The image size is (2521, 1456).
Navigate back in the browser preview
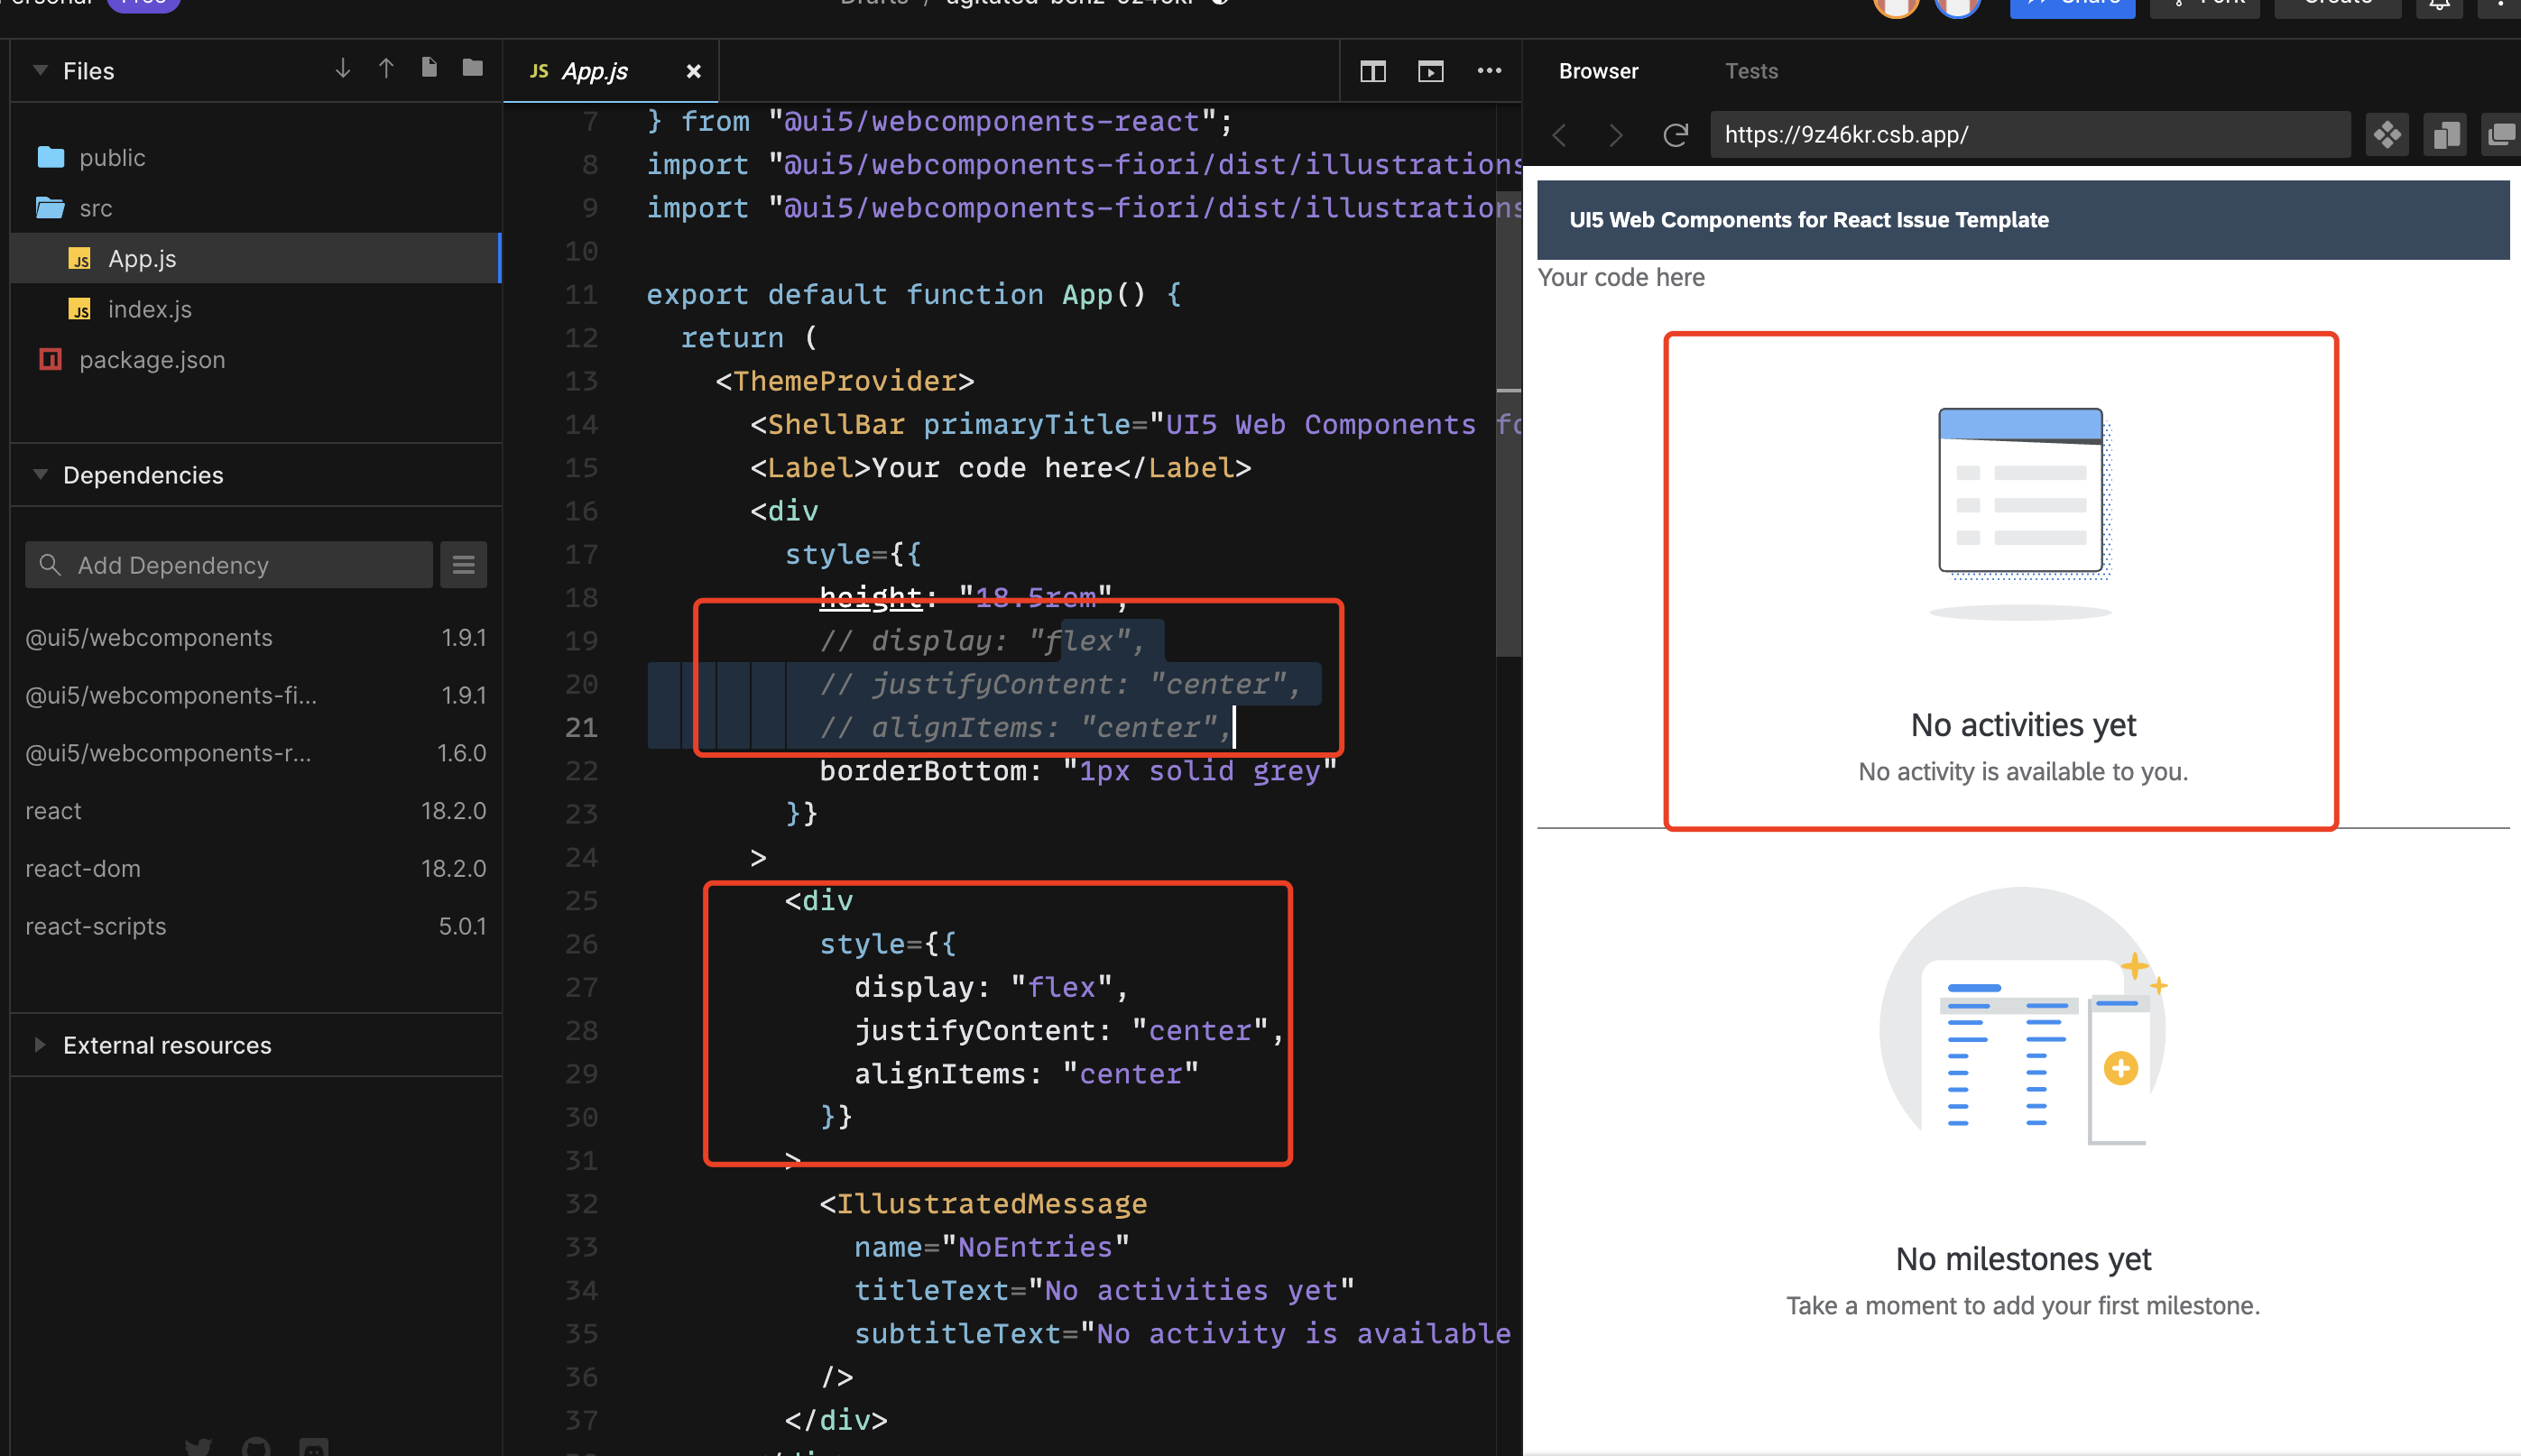(x=1559, y=135)
